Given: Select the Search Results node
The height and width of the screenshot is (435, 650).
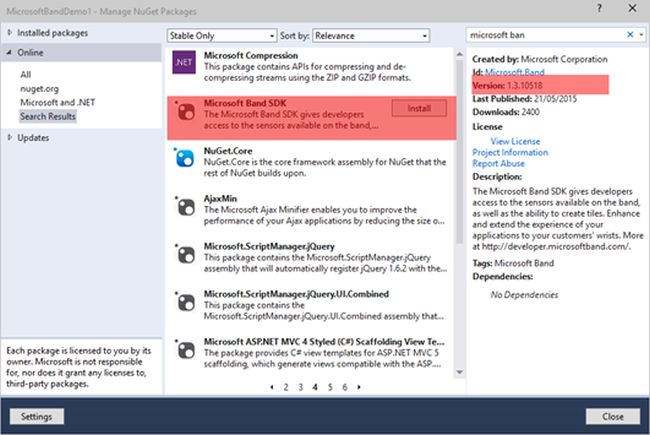Looking at the screenshot, I should pyautogui.click(x=48, y=117).
